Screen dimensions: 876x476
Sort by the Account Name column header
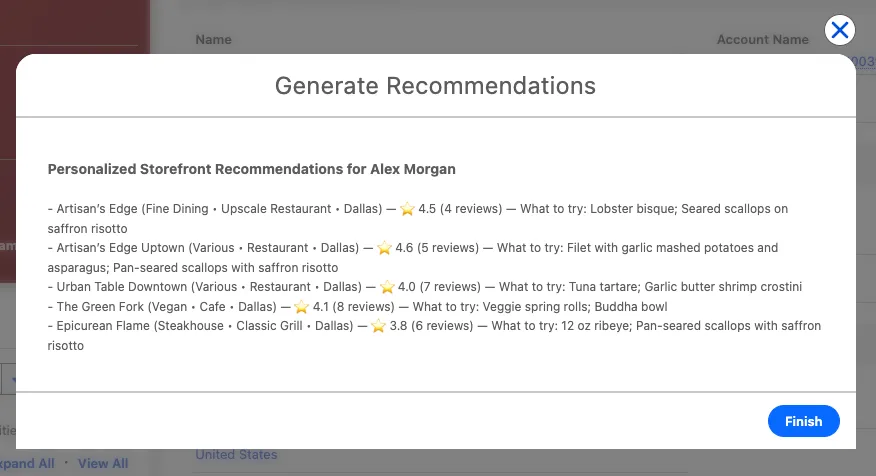point(762,40)
